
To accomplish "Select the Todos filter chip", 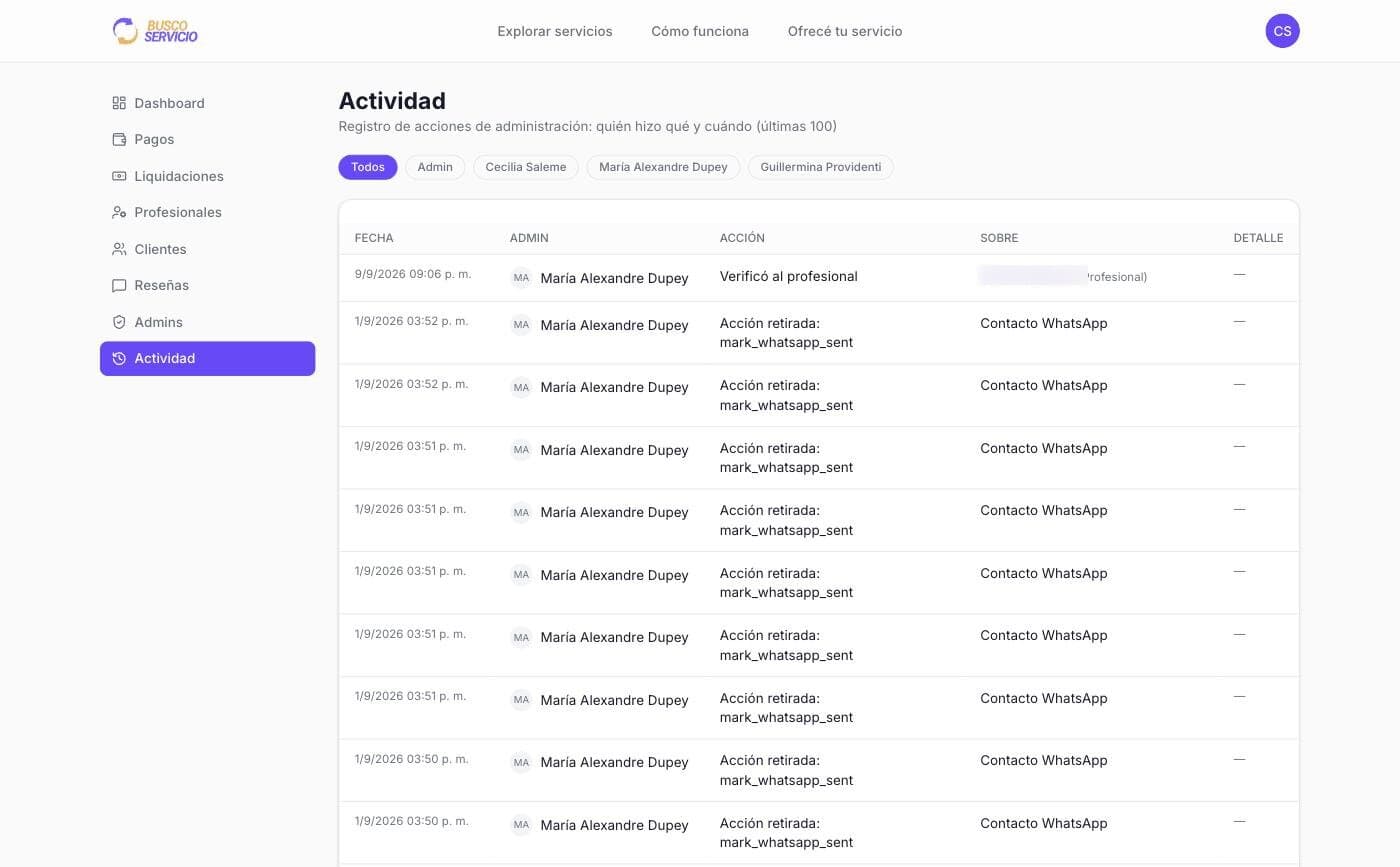I will (x=368, y=167).
